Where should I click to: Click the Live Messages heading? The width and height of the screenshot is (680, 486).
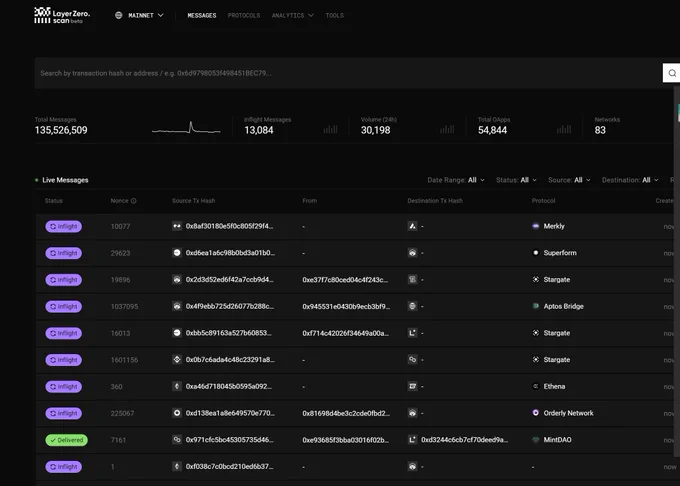pos(65,180)
